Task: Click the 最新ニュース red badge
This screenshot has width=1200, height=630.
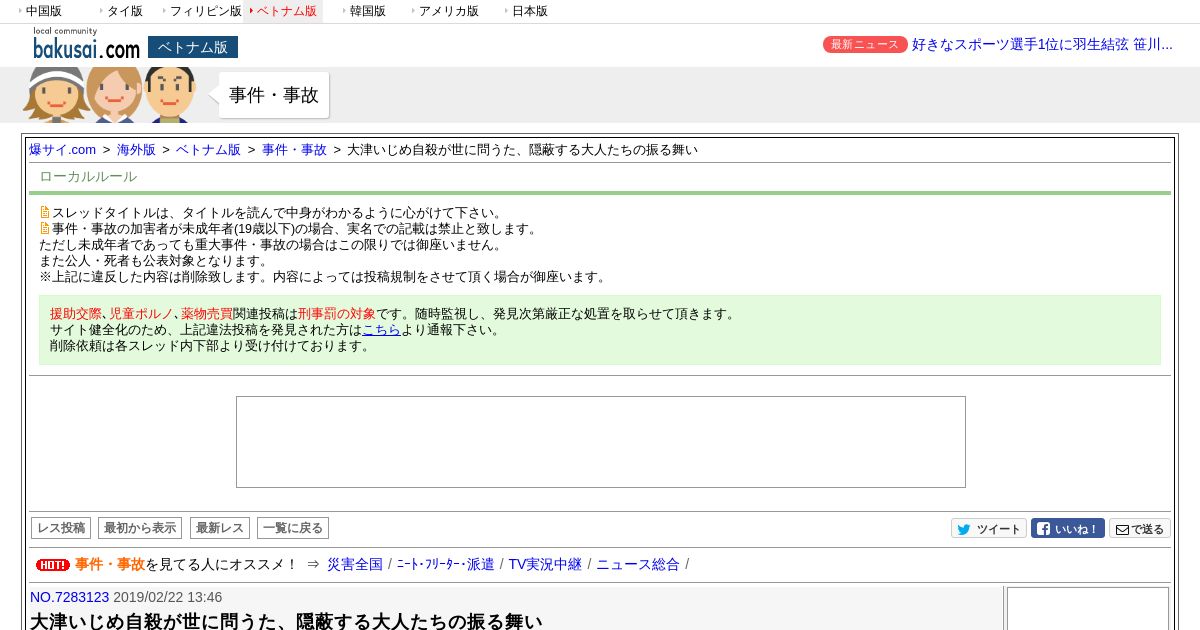Action: (865, 44)
